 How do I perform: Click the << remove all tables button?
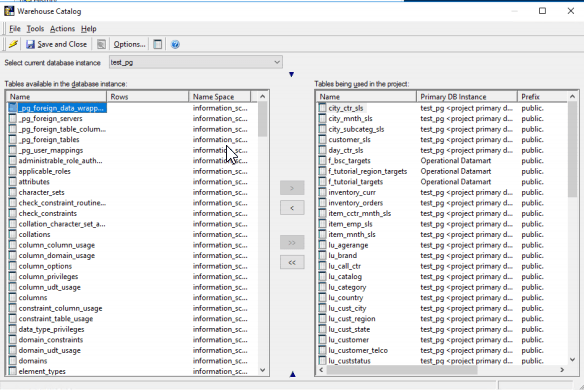tap(292, 262)
